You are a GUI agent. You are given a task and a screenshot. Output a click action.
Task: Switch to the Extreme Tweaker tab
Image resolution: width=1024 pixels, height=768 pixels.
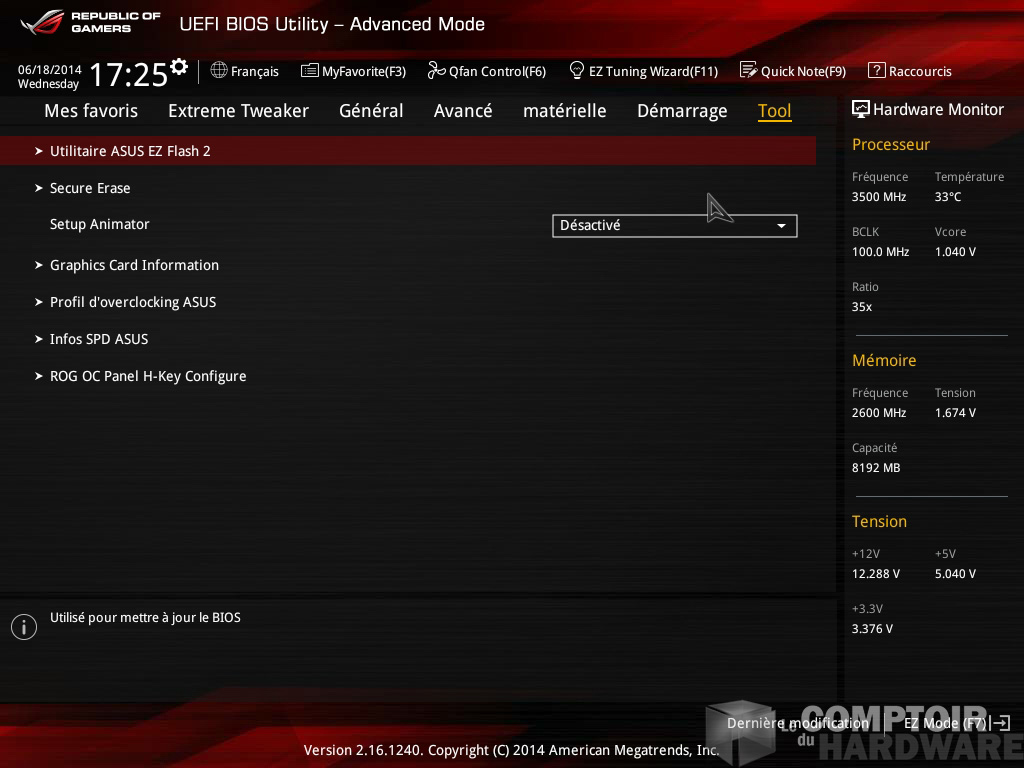(238, 111)
